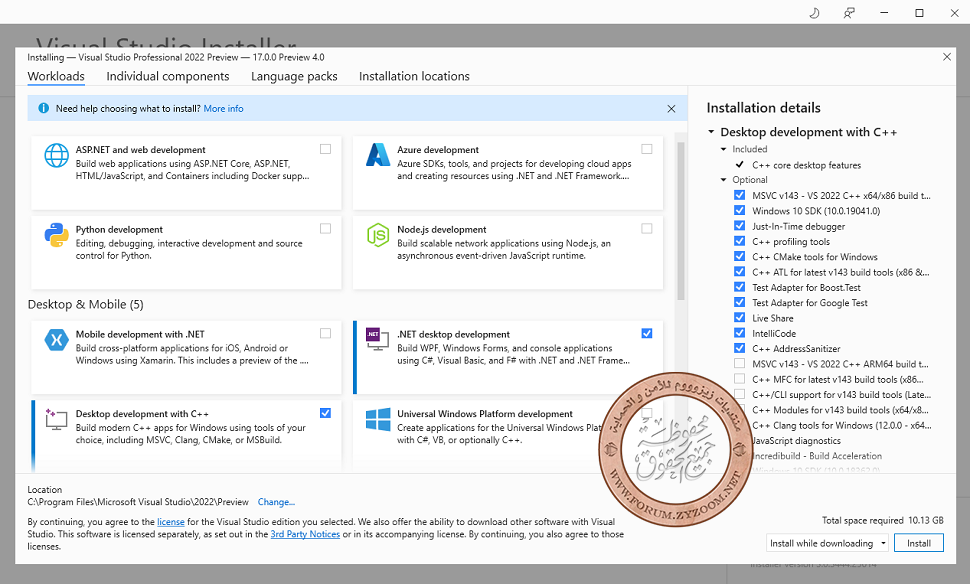
Task: Click the Install button
Action: [x=919, y=543]
